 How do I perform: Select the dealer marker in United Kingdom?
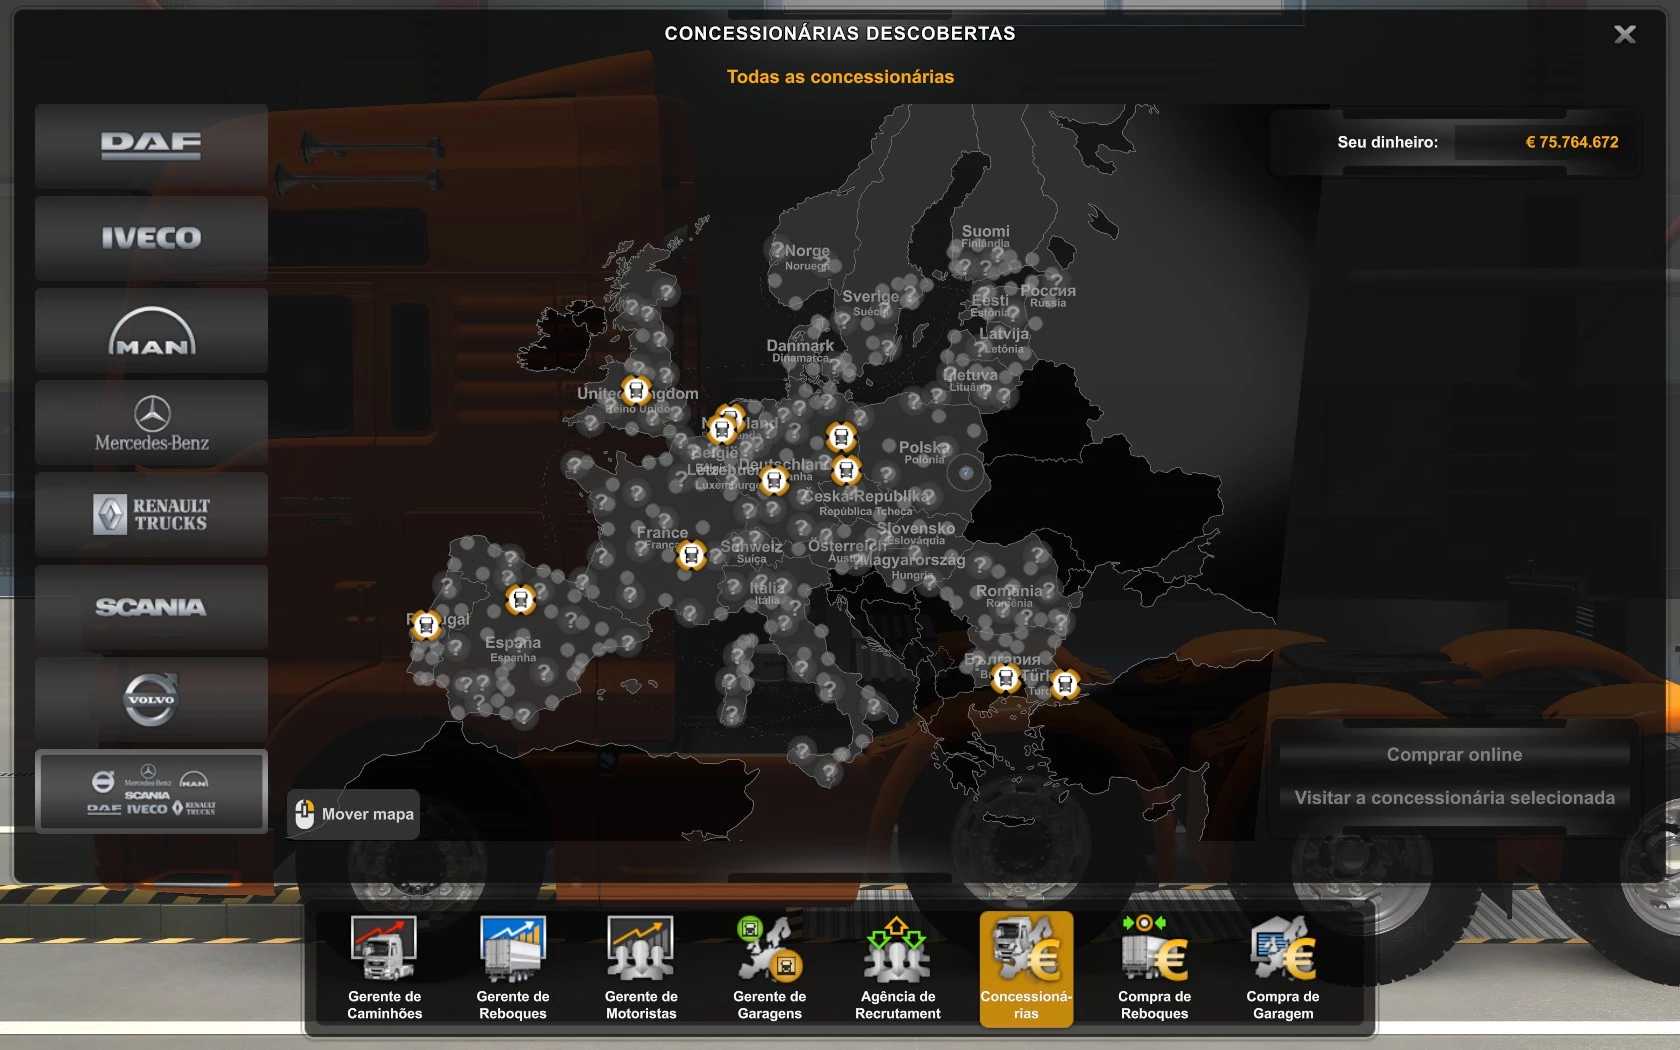pyautogui.click(x=636, y=390)
